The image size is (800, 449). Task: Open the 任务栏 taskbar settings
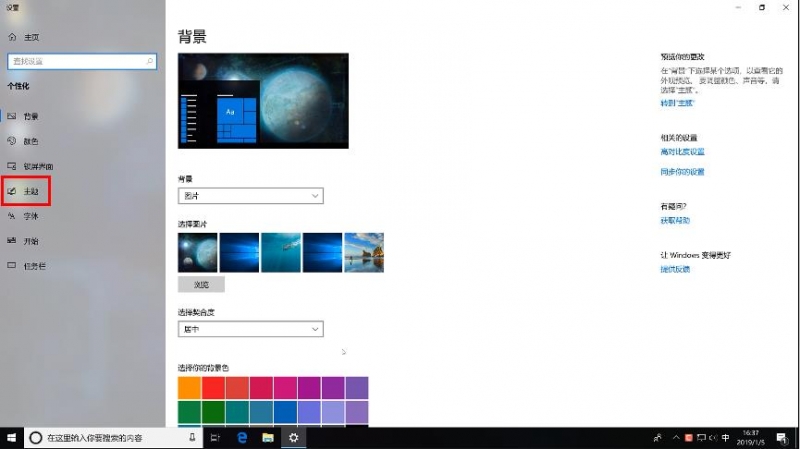tap(27, 266)
